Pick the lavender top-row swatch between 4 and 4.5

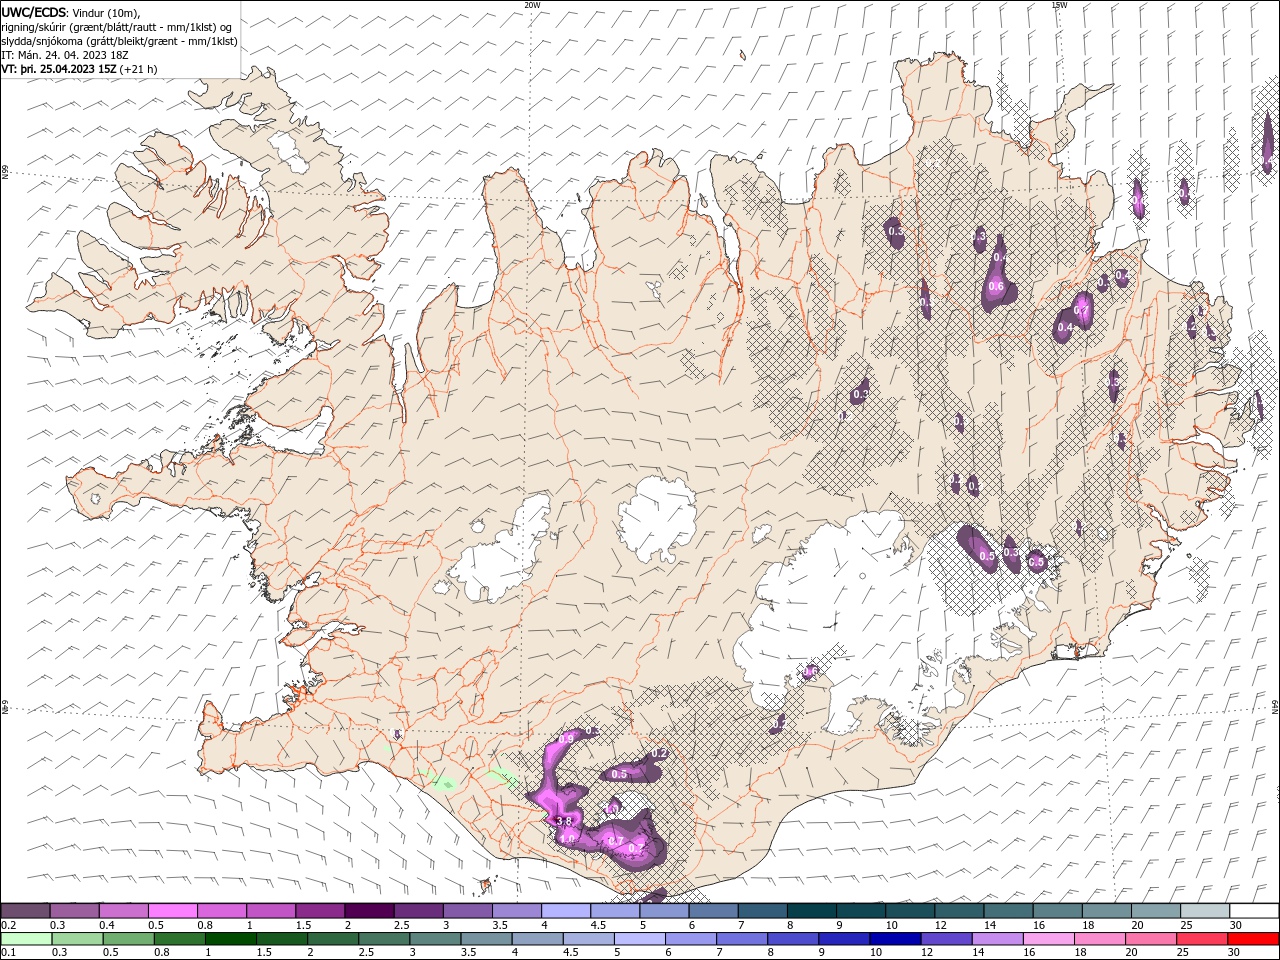[x=565, y=911]
